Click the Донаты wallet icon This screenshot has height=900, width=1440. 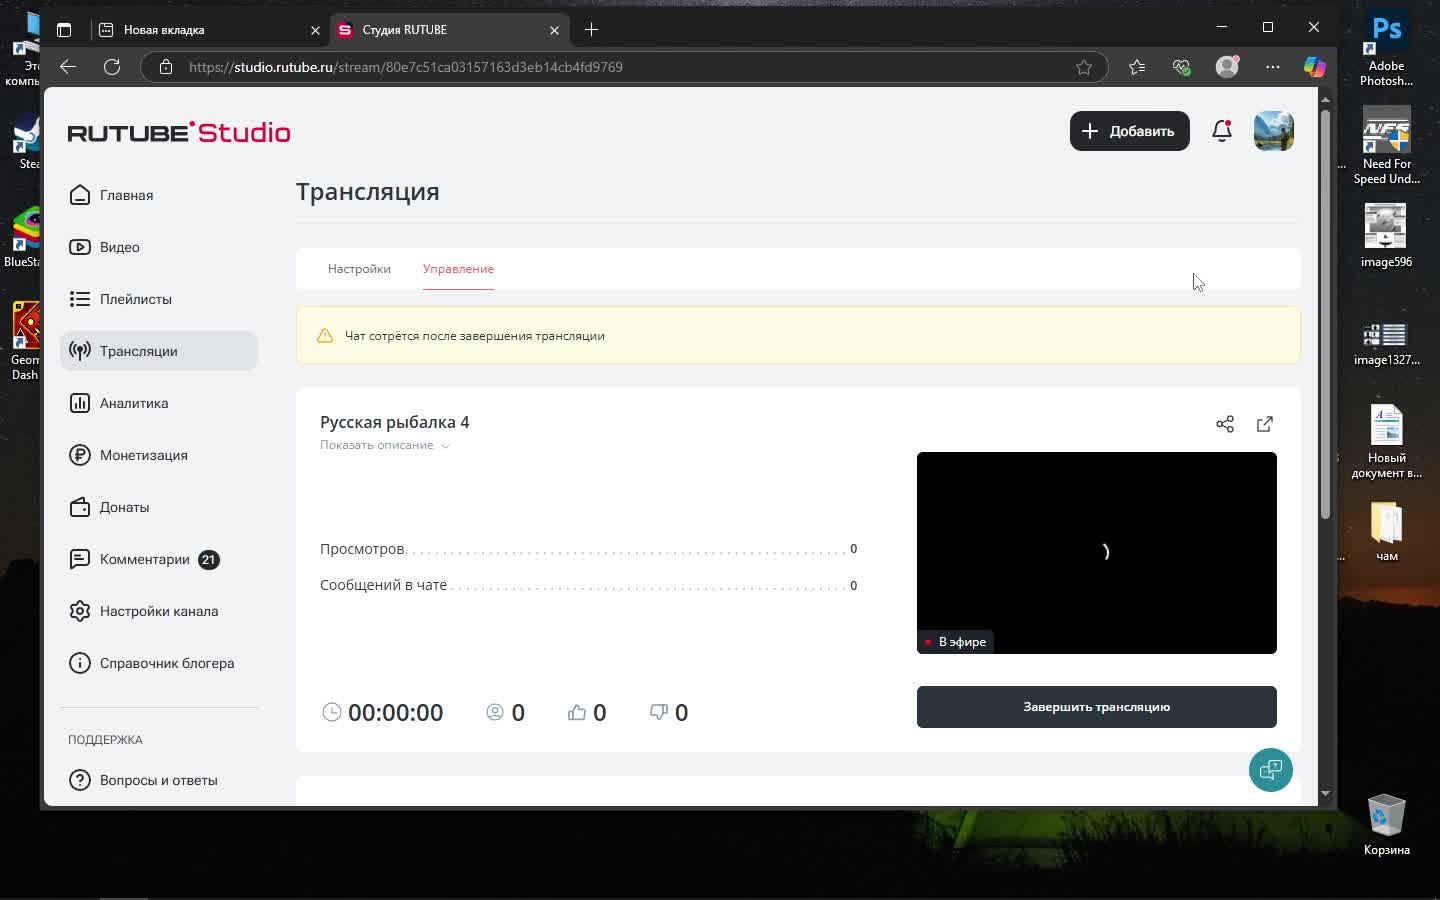tap(80, 507)
